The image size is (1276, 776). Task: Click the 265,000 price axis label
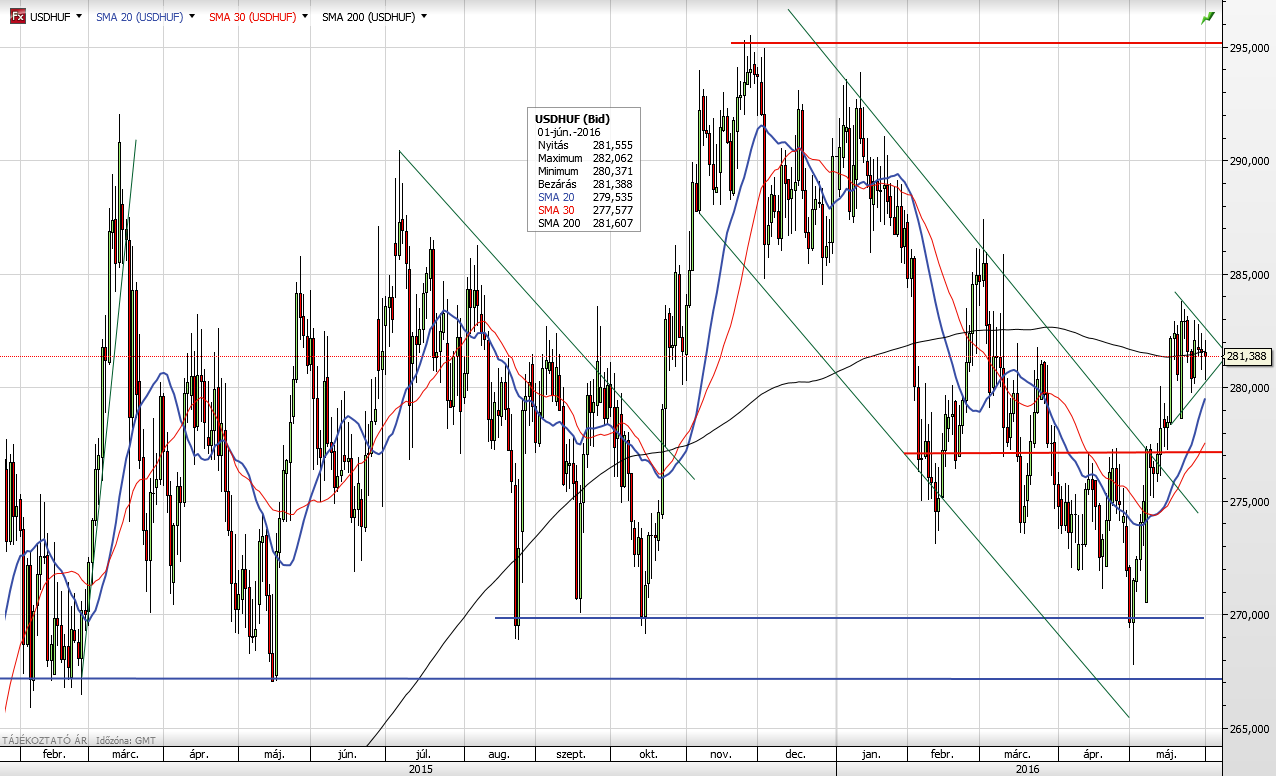(x=1251, y=729)
